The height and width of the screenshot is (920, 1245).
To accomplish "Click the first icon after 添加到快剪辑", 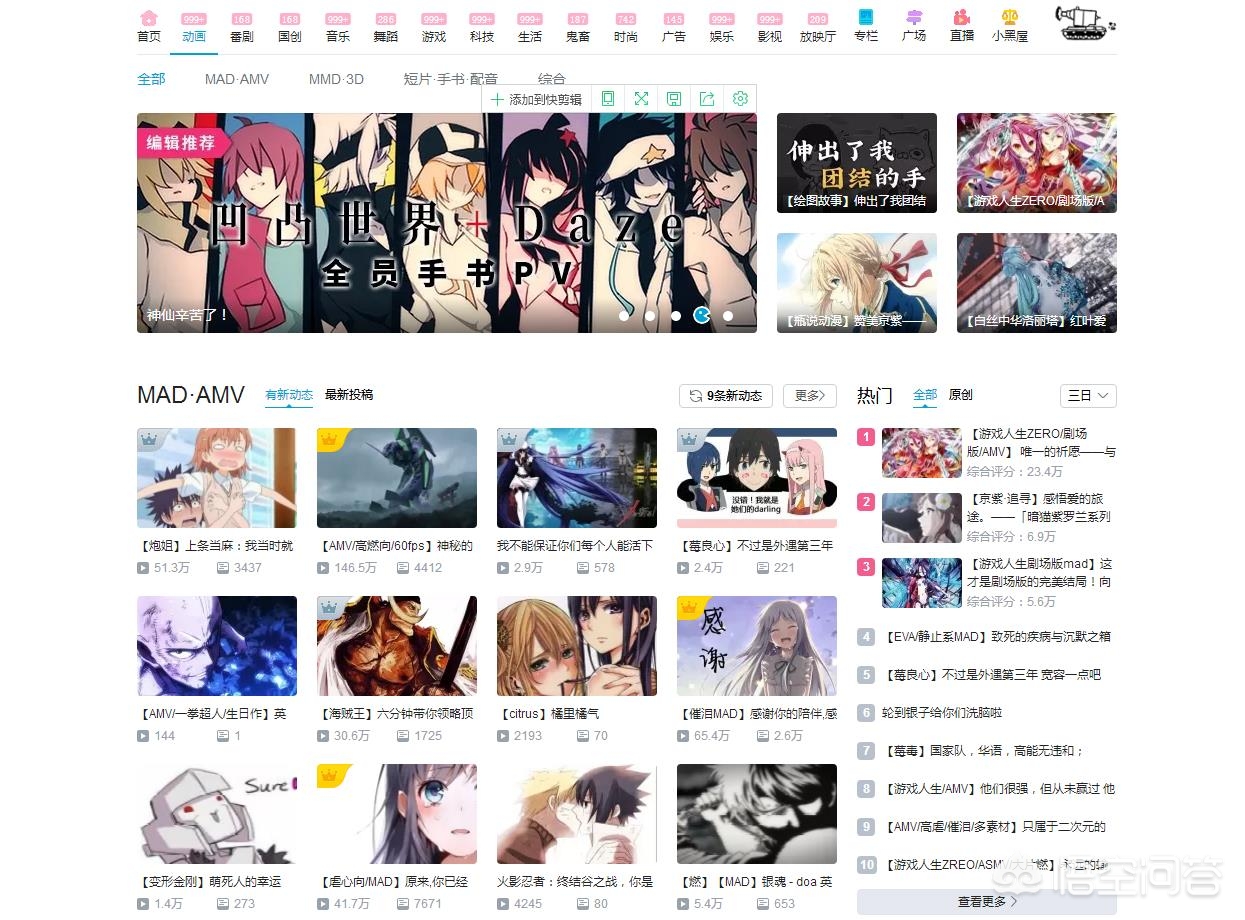I will point(608,99).
